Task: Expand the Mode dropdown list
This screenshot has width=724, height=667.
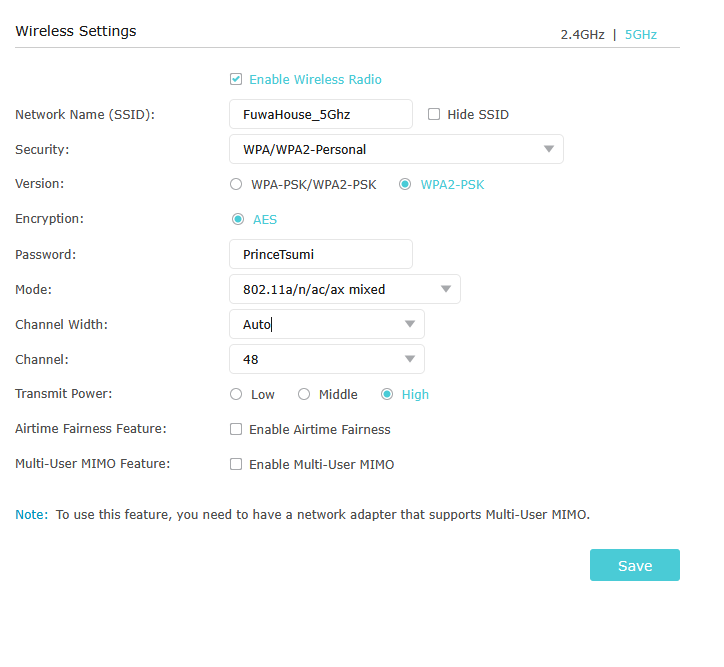Action: coord(344,289)
